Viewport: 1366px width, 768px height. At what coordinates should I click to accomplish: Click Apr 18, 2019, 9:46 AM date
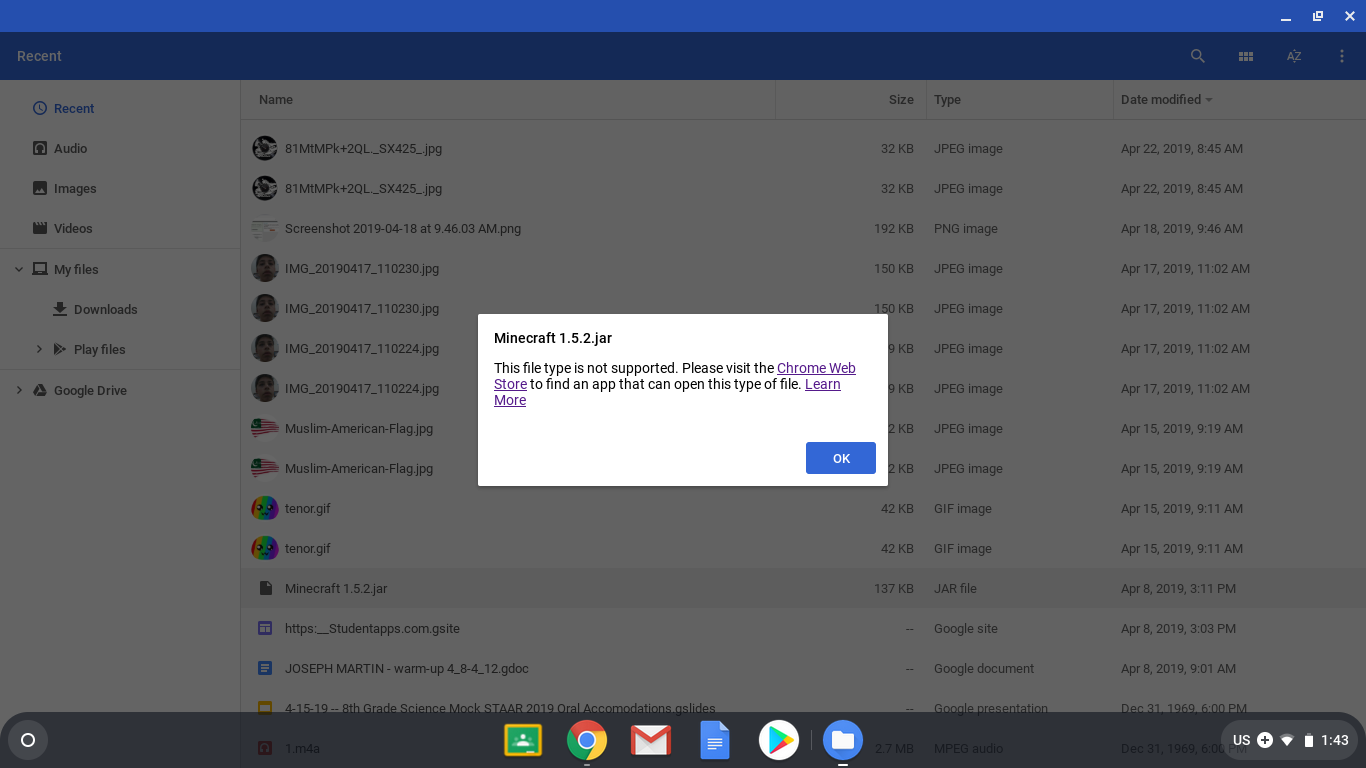point(1182,228)
